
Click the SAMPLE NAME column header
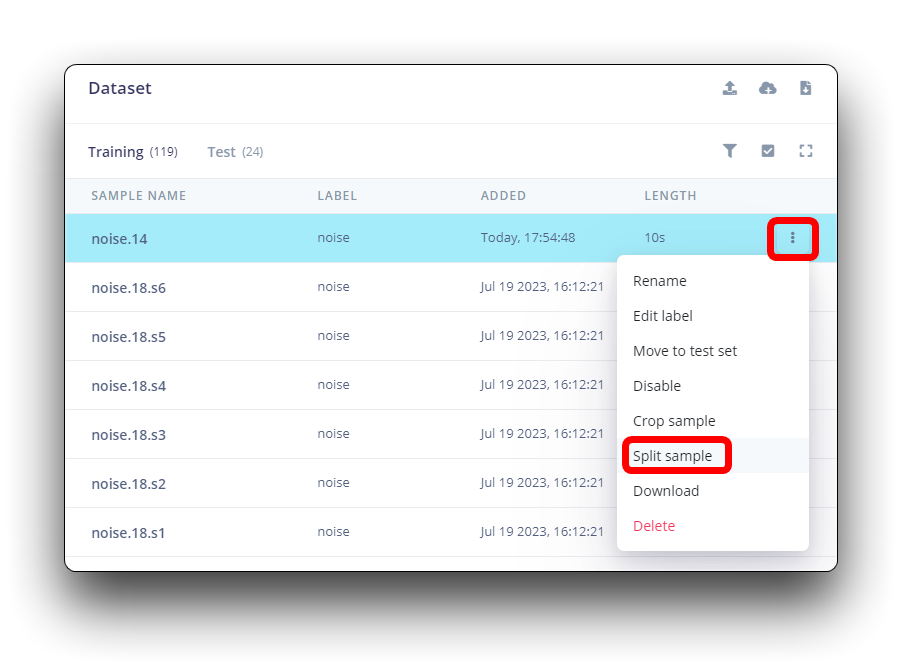pos(139,196)
